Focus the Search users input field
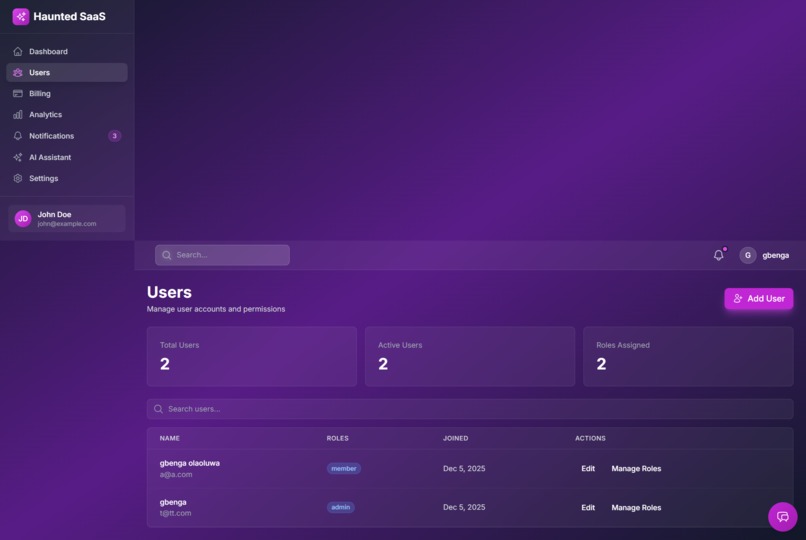The image size is (806, 540). click(470, 409)
